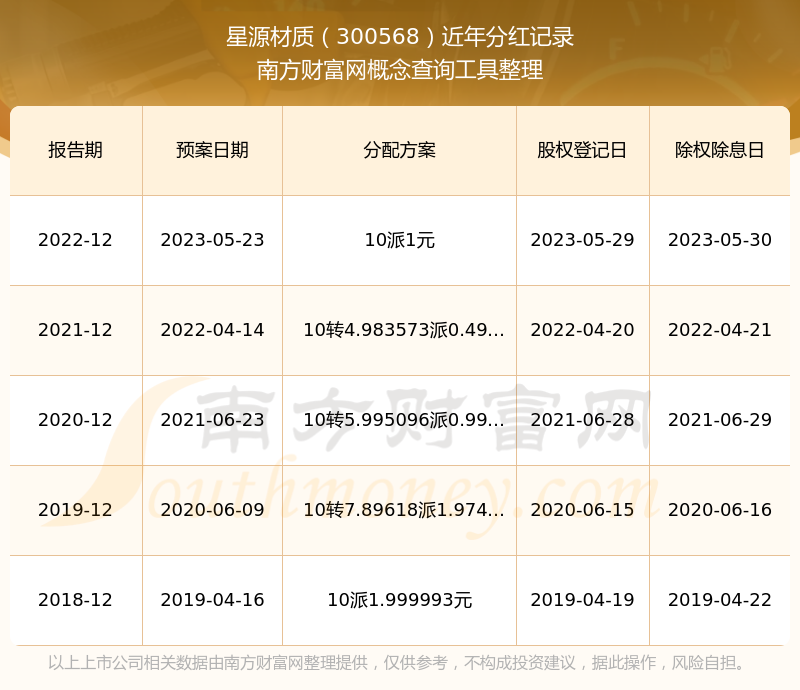Select the 分配方案 column header
800x690 pixels.
coord(399,150)
